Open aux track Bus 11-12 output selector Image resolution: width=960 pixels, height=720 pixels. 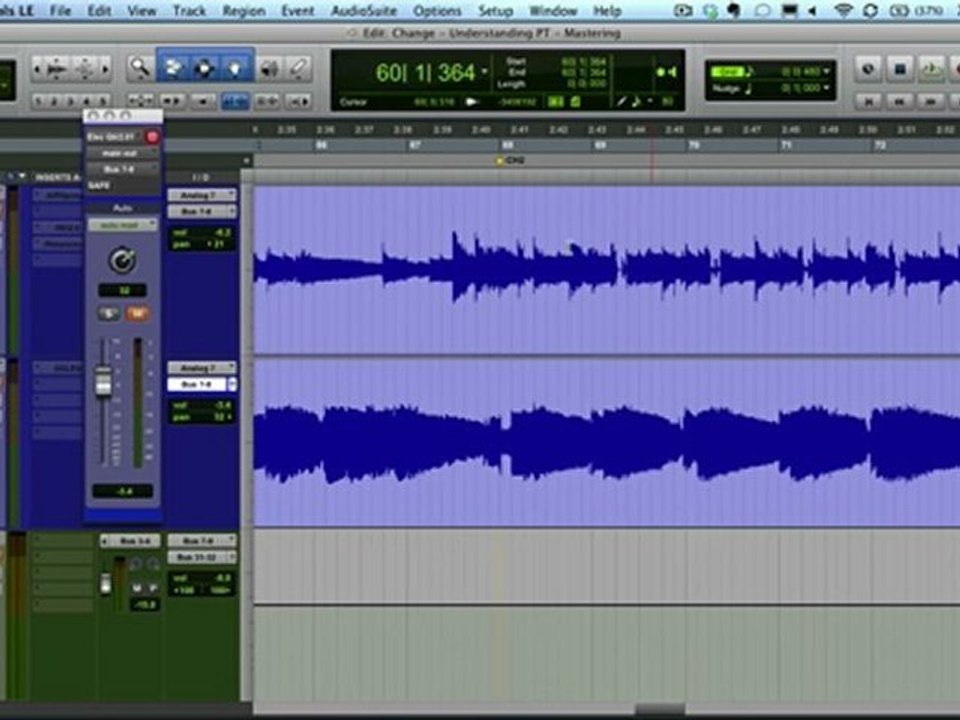pyautogui.click(x=201, y=557)
